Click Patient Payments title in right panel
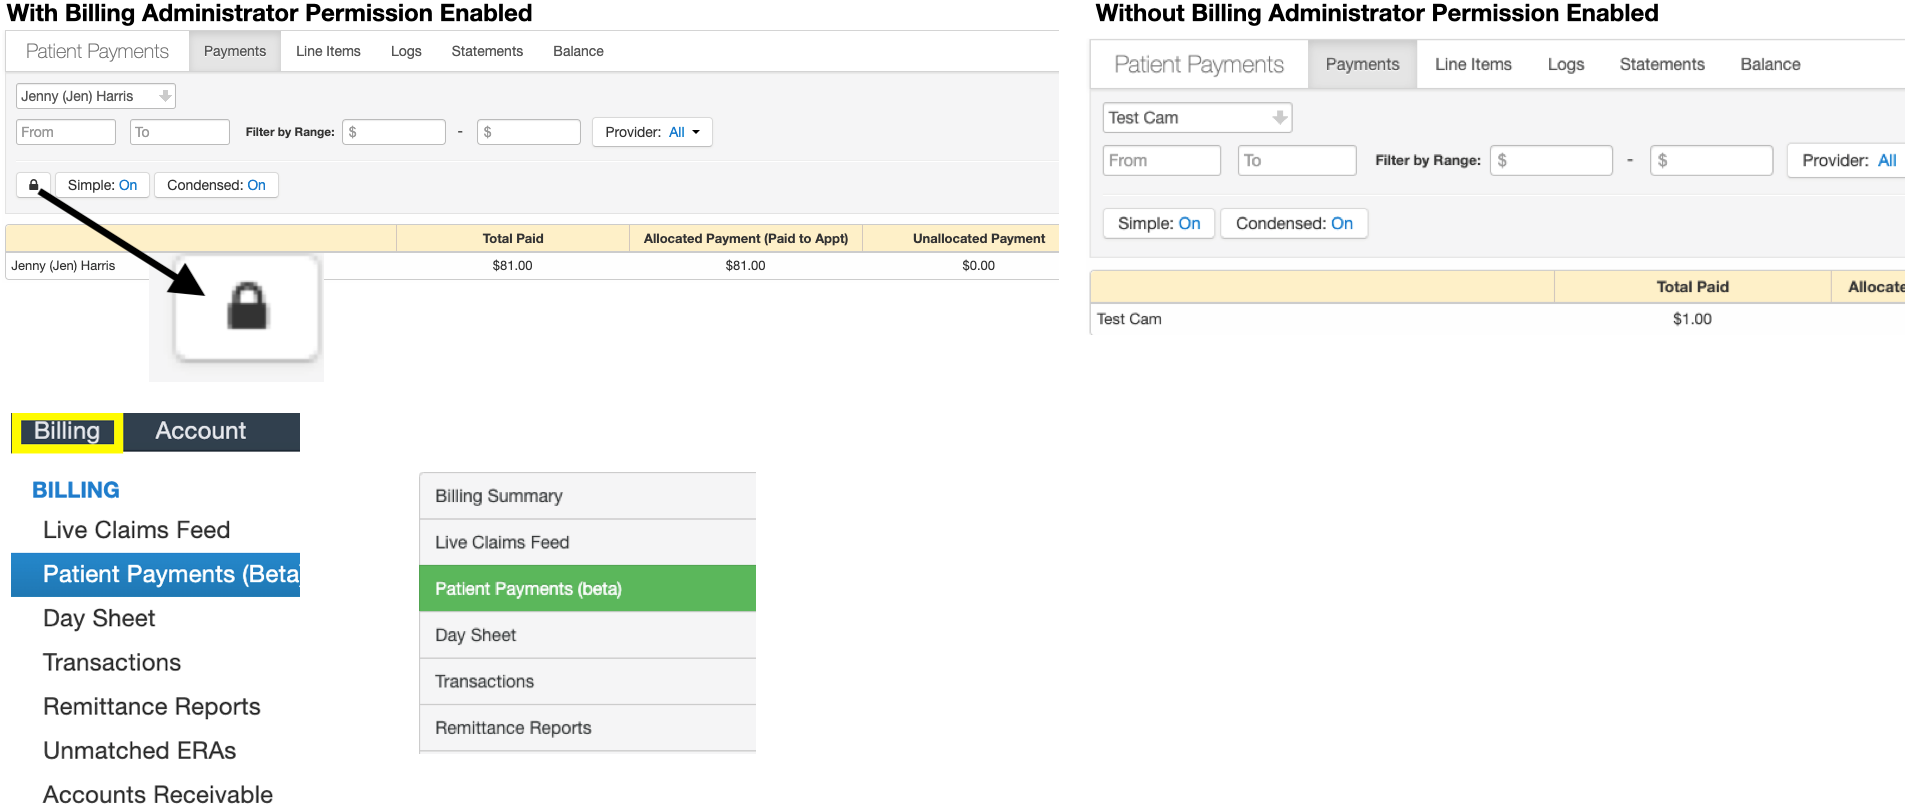The height and width of the screenshot is (808, 1905). pos(1199,64)
